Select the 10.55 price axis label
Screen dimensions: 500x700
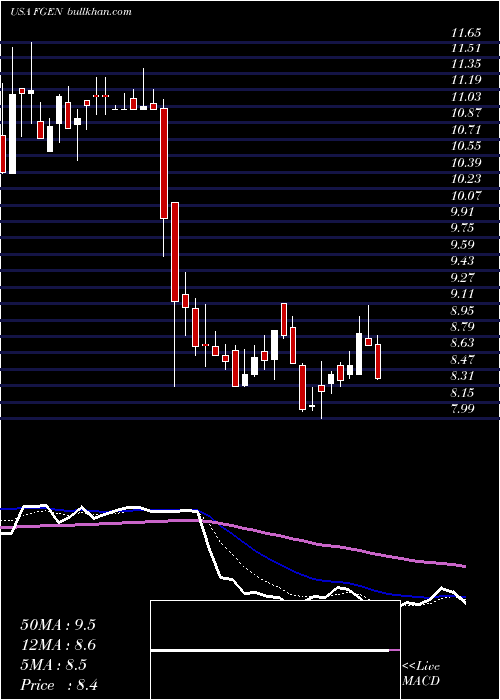tap(466, 146)
